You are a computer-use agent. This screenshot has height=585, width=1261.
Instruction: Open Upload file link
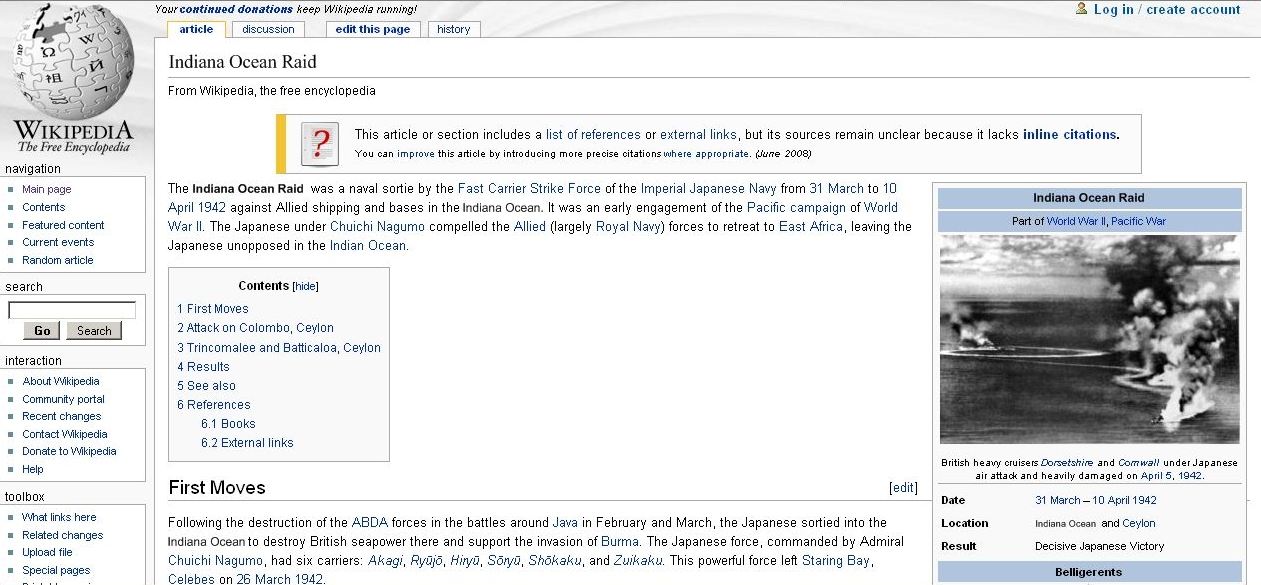(x=47, y=552)
